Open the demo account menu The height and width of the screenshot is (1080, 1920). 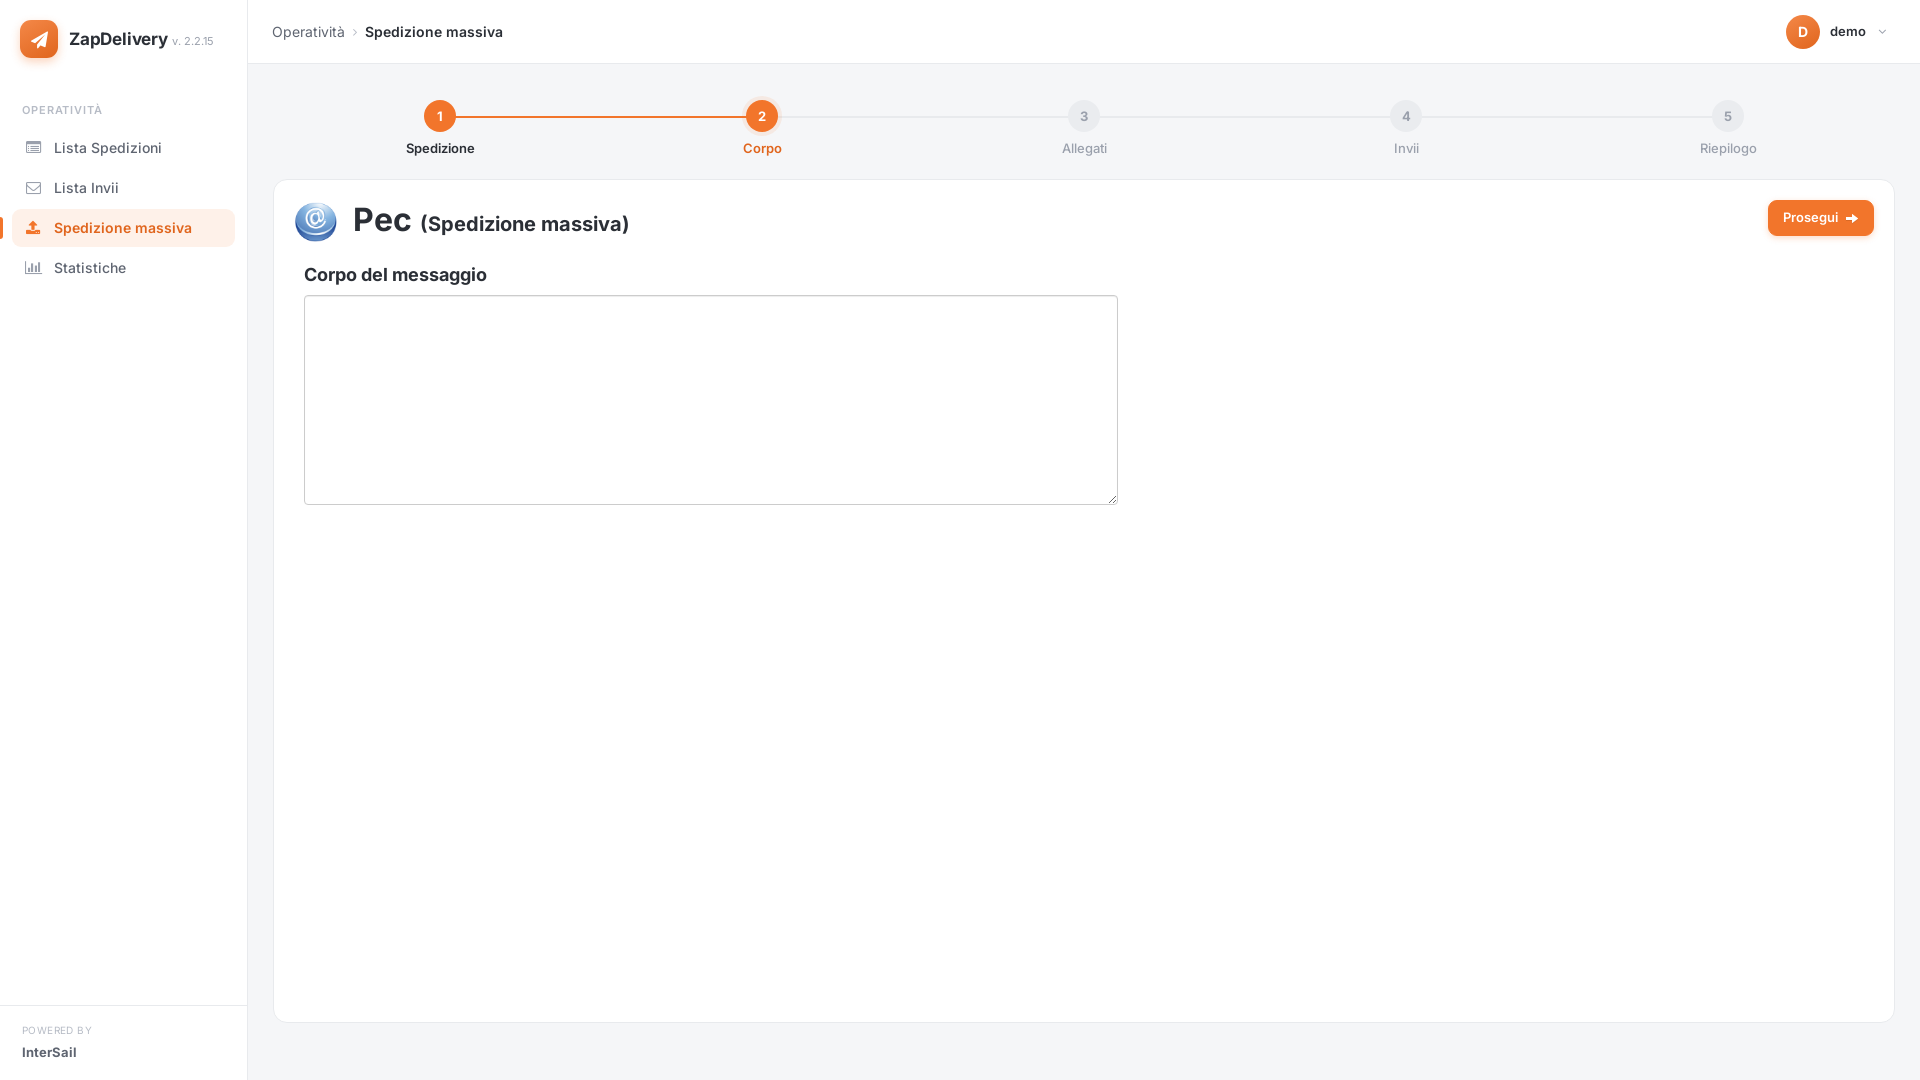[1837, 32]
